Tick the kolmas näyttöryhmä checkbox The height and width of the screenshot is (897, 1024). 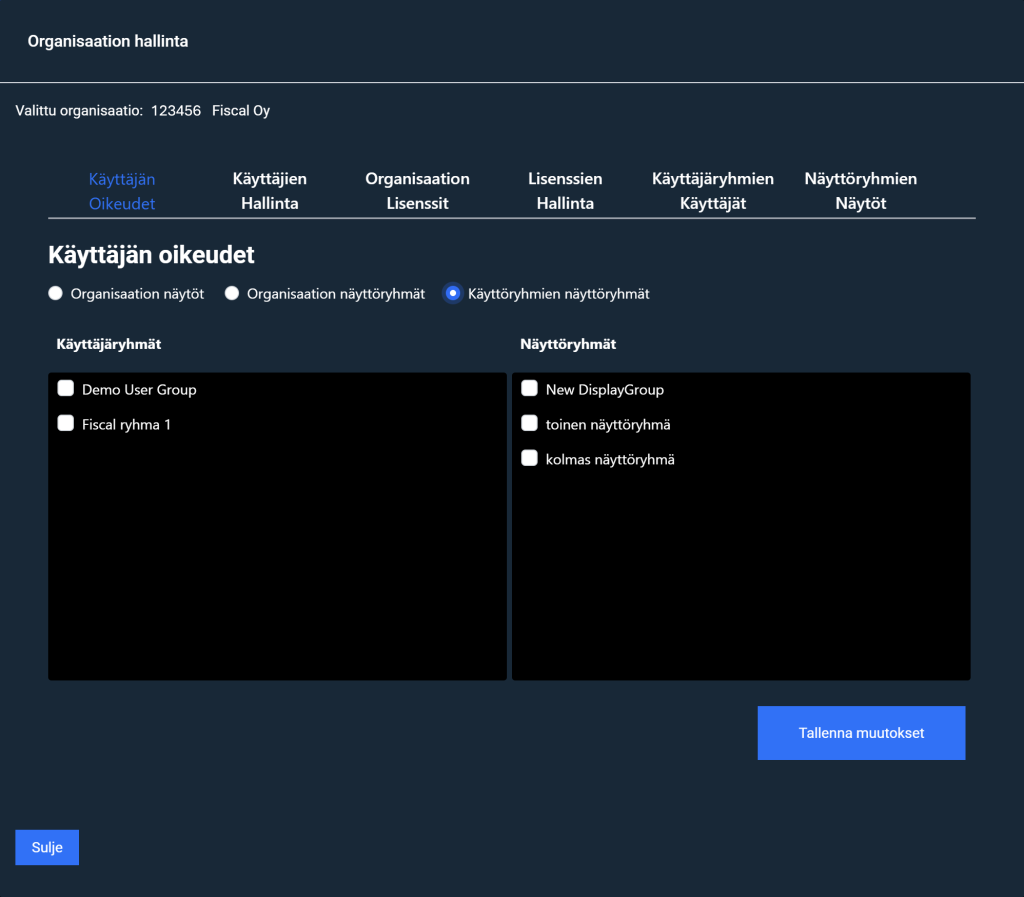coord(530,459)
